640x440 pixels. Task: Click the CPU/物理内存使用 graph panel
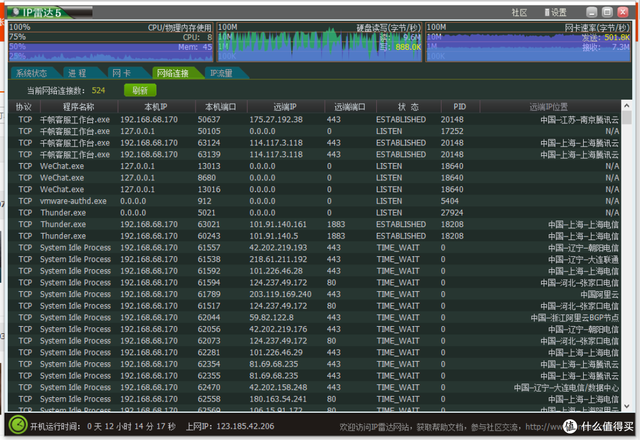[x=111, y=42]
